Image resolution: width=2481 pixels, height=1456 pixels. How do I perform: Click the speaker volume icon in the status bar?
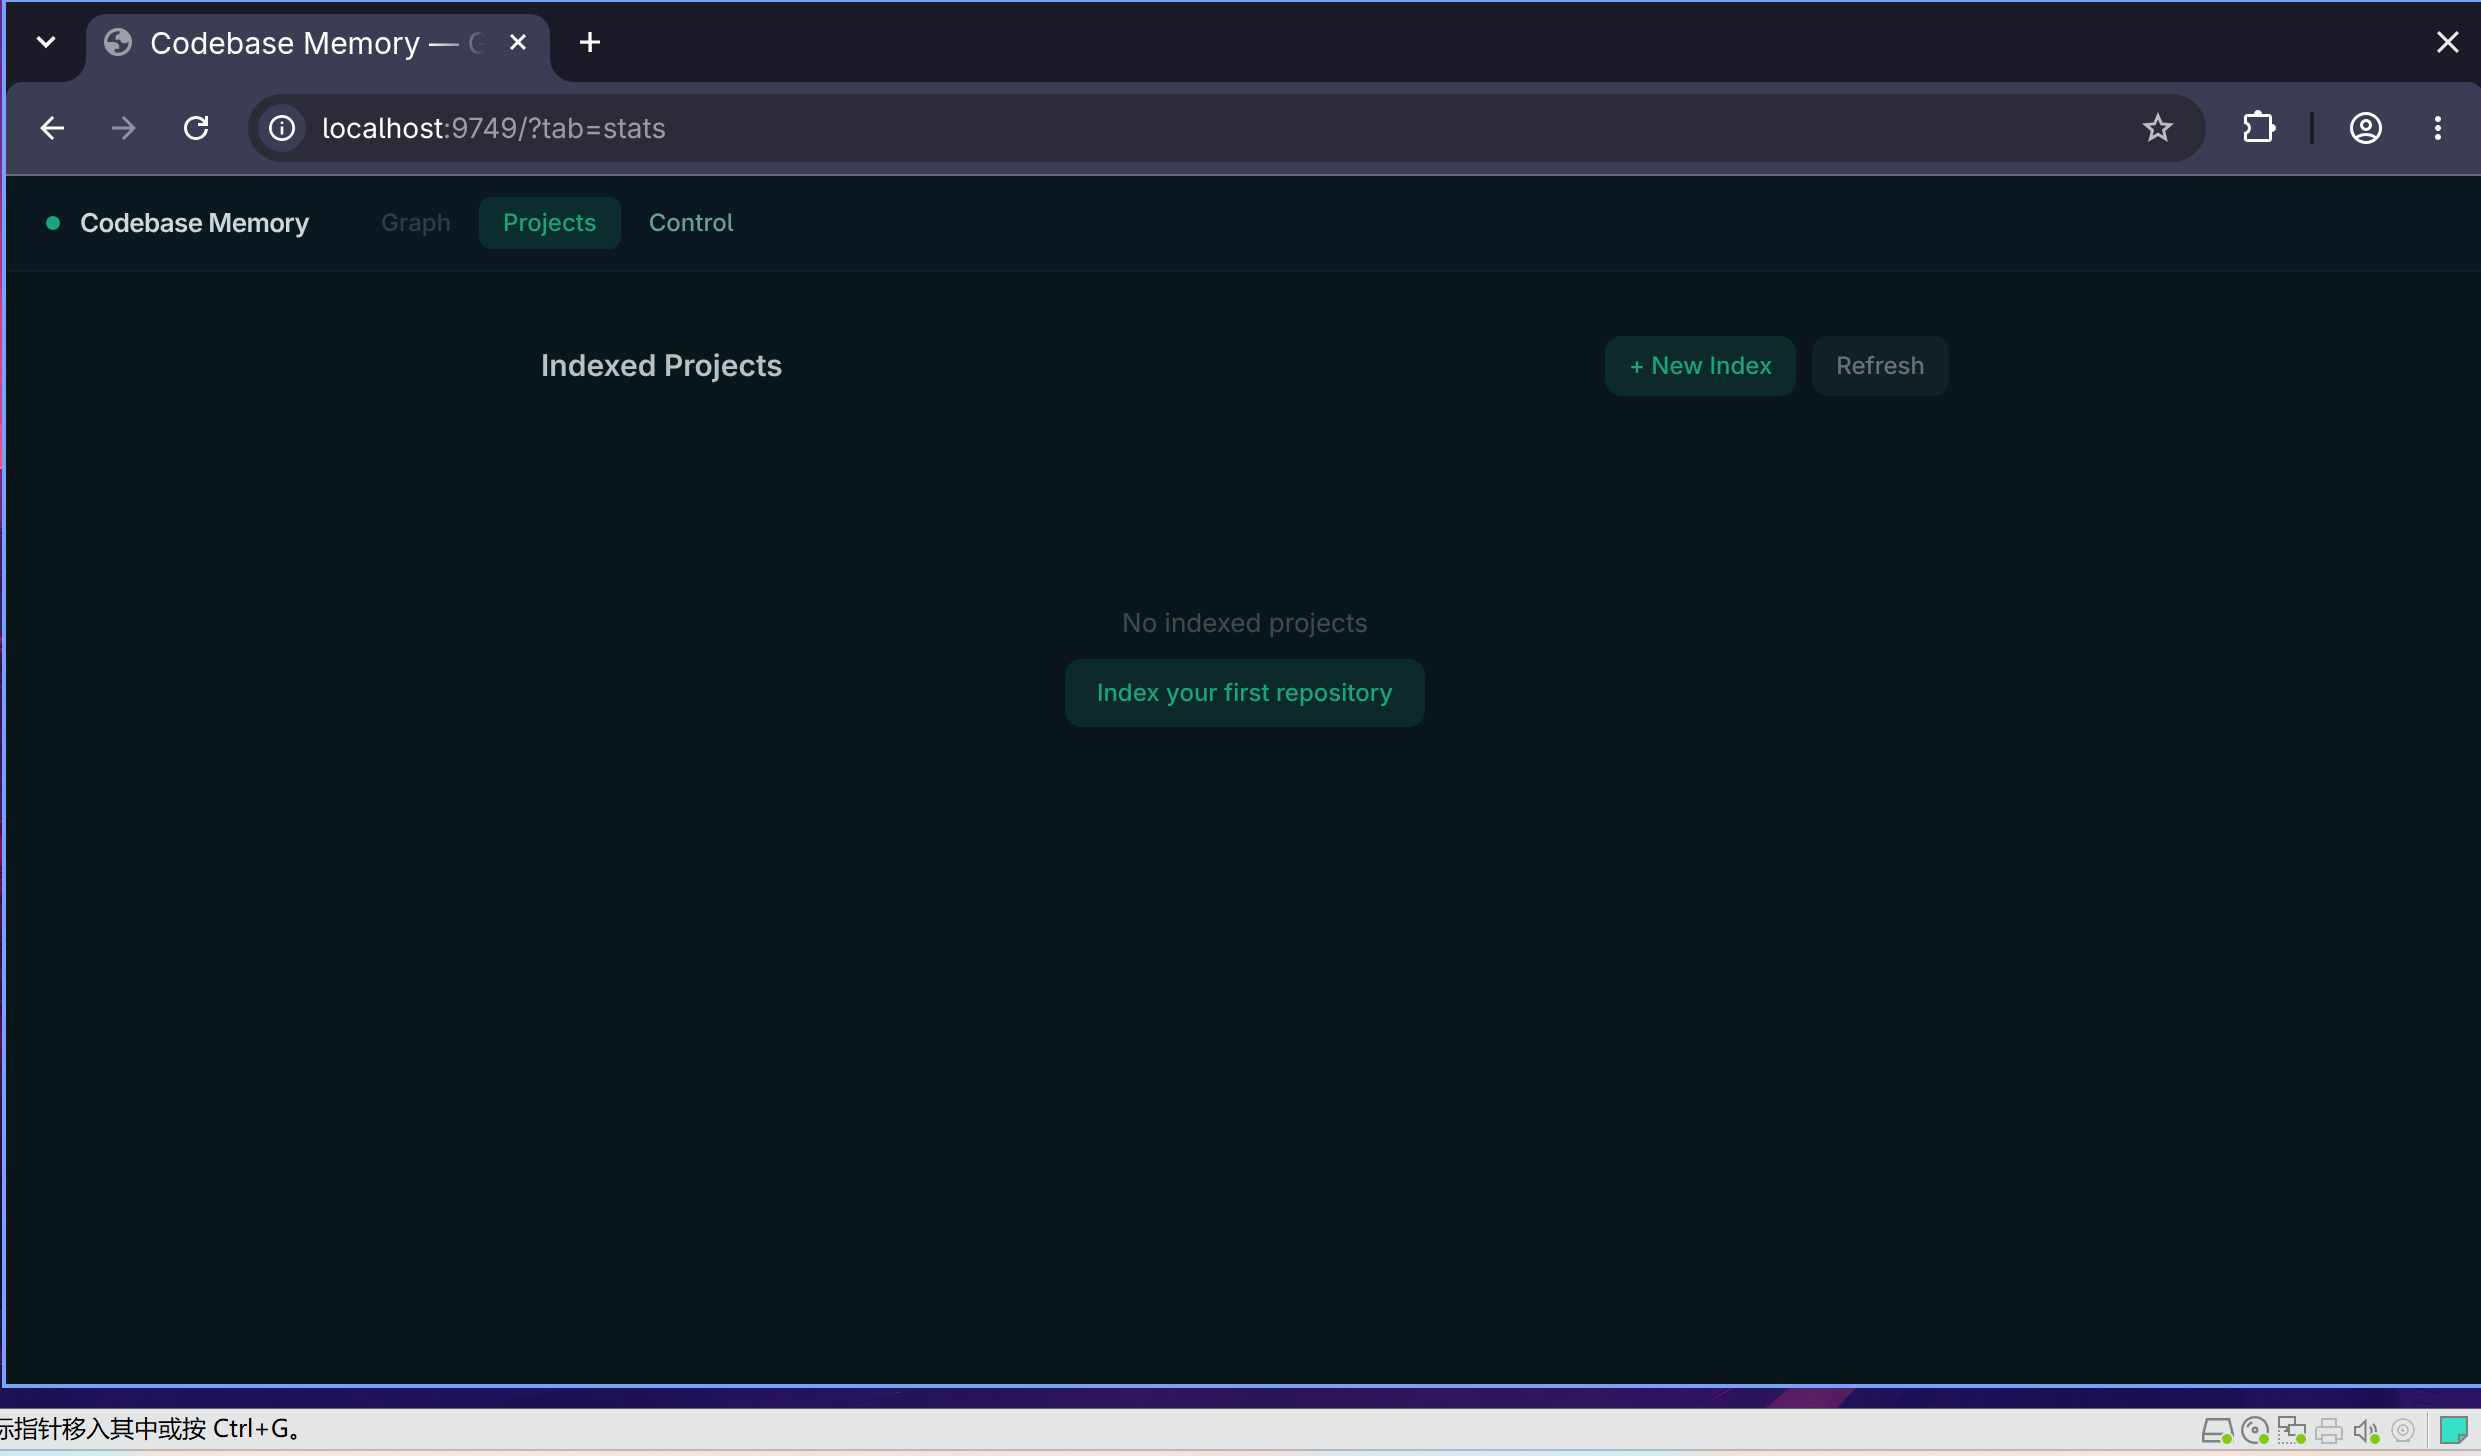tap(2366, 1432)
